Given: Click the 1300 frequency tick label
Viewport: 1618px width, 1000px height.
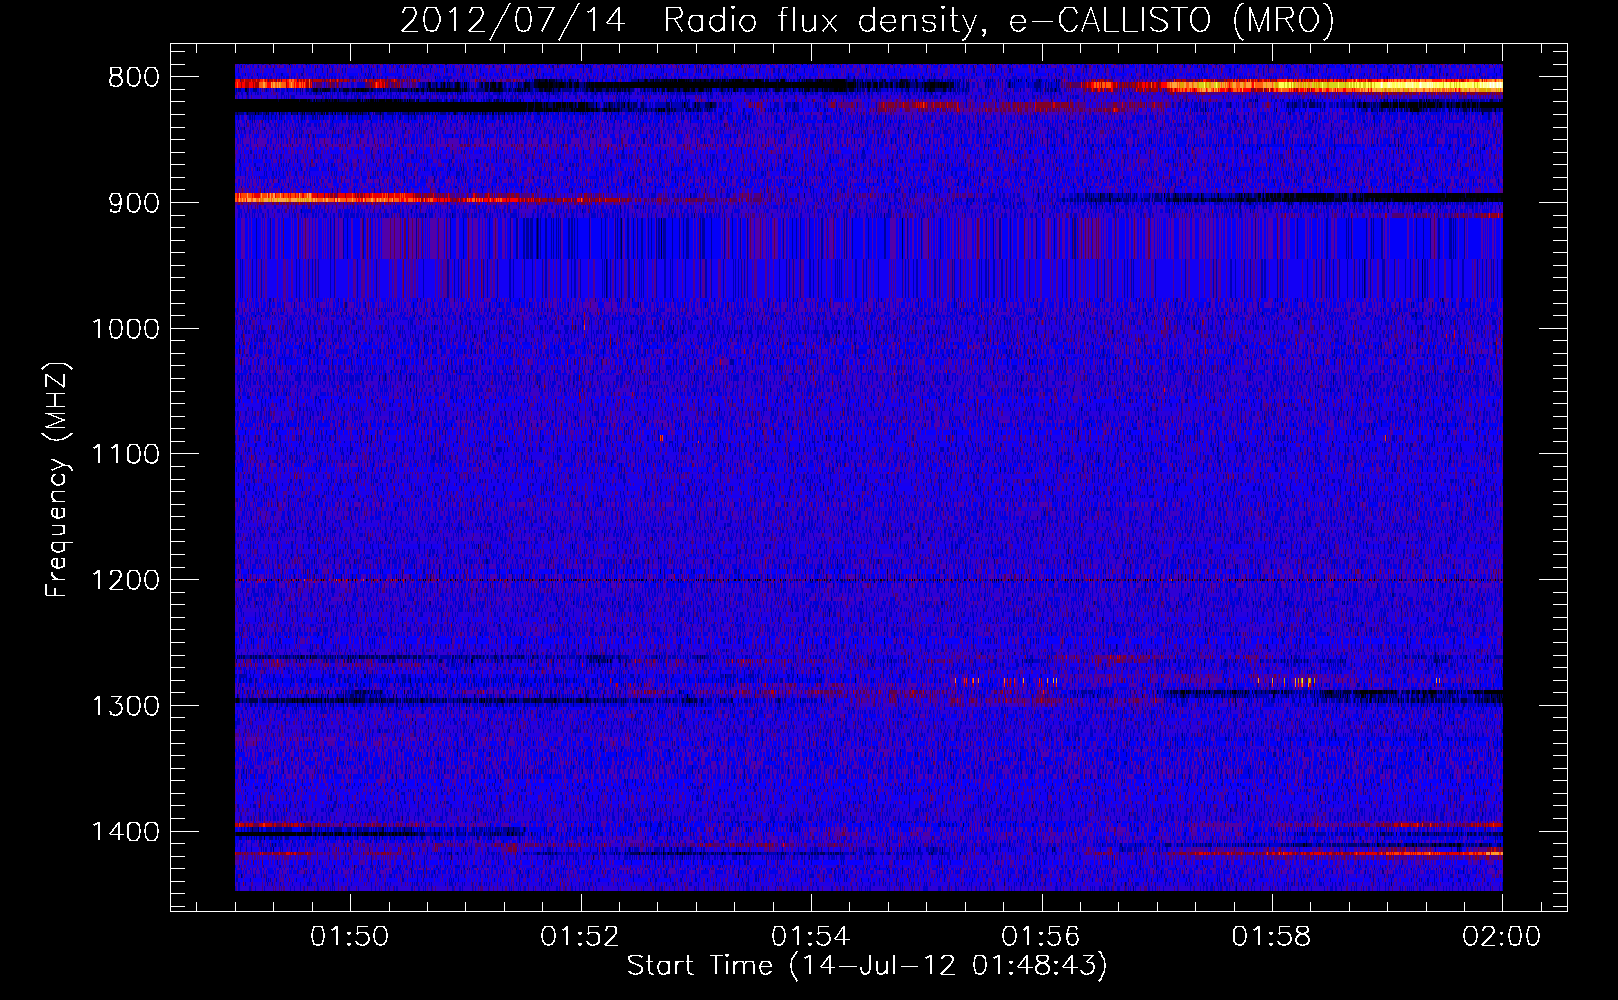Looking at the screenshot, I should pyautogui.click(x=125, y=706).
